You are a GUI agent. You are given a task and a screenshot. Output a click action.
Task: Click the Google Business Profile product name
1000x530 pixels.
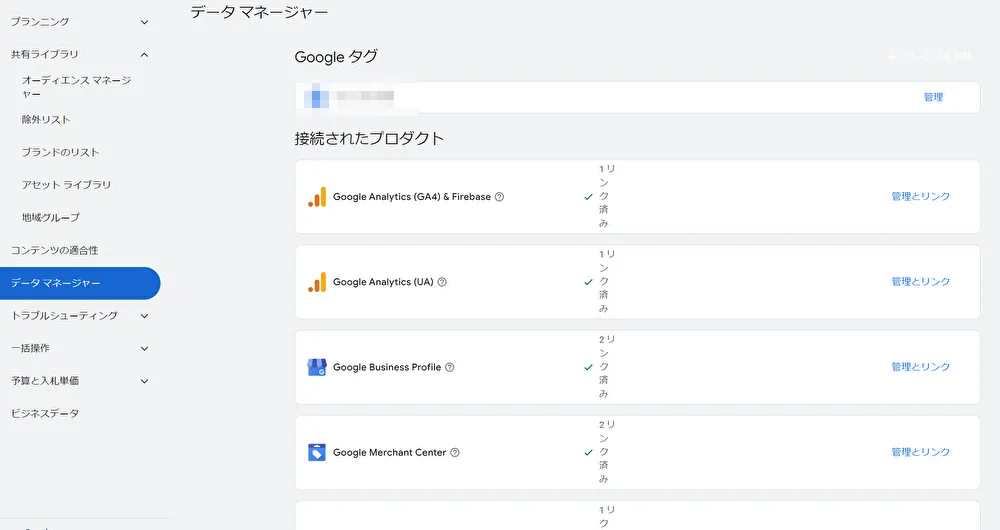[x=387, y=367]
